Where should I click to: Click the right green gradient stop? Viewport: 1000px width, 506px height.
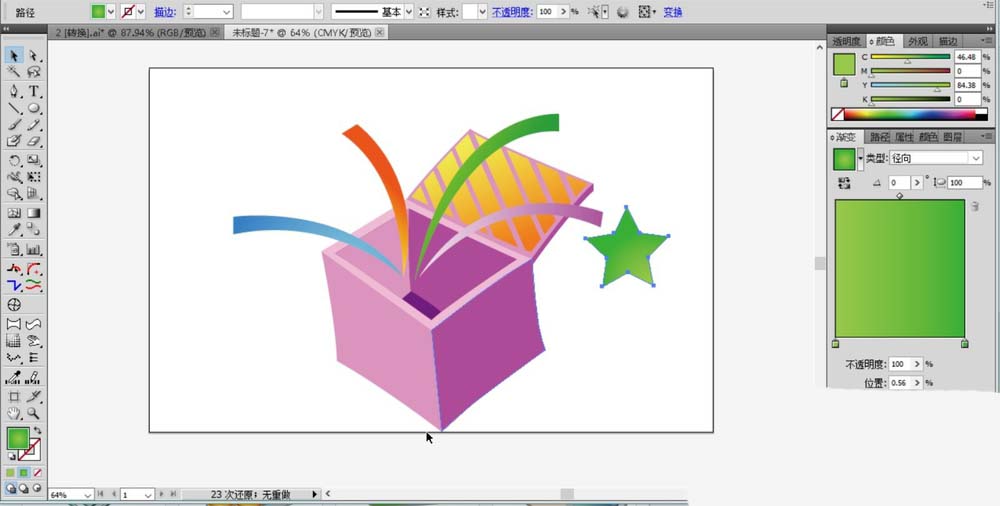coord(964,344)
